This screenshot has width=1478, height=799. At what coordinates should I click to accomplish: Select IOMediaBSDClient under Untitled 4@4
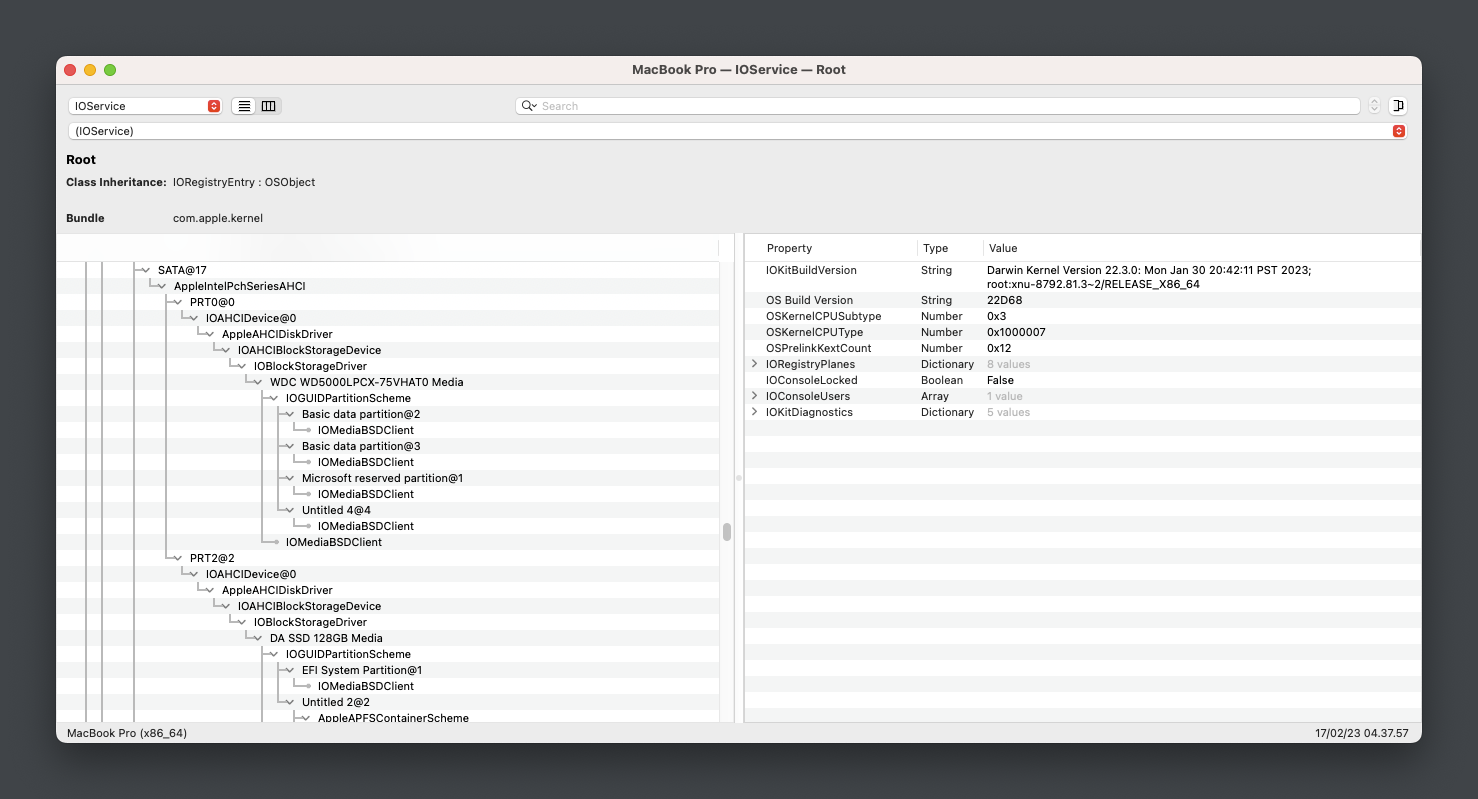pyautogui.click(x=366, y=526)
